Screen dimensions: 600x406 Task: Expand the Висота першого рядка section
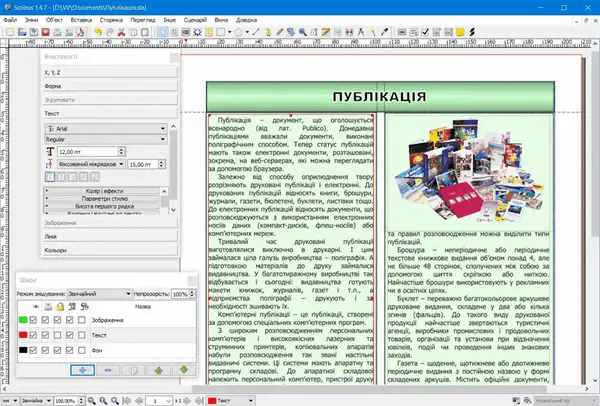[102, 206]
